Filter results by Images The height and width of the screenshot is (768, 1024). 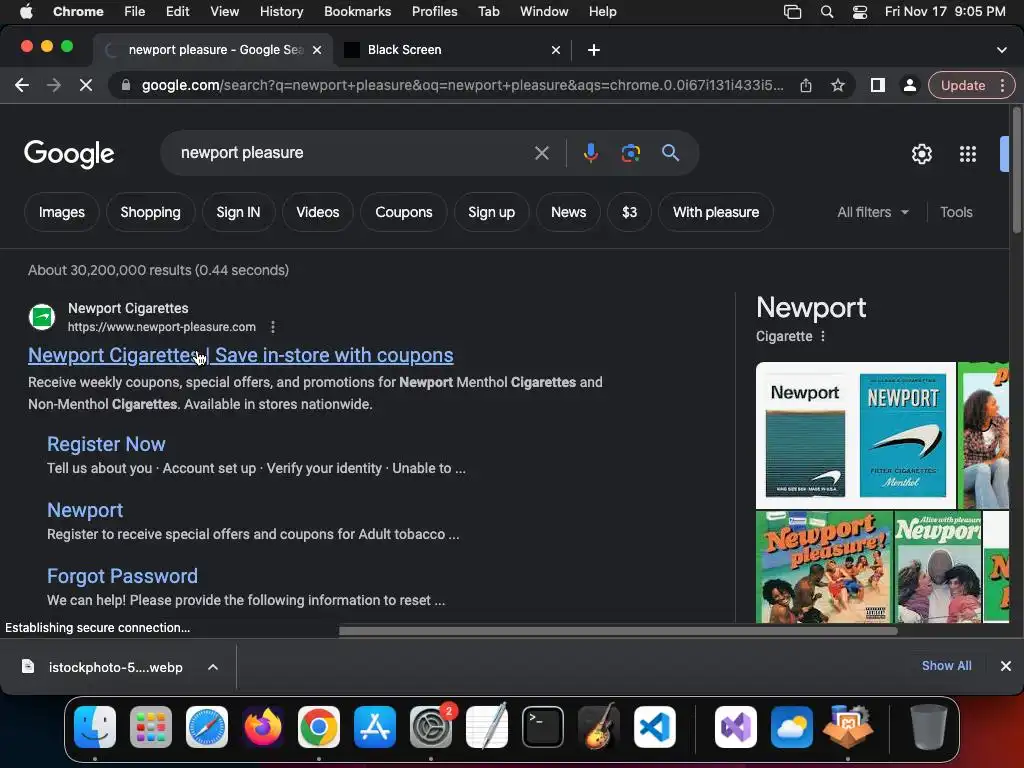click(x=61, y=212)
